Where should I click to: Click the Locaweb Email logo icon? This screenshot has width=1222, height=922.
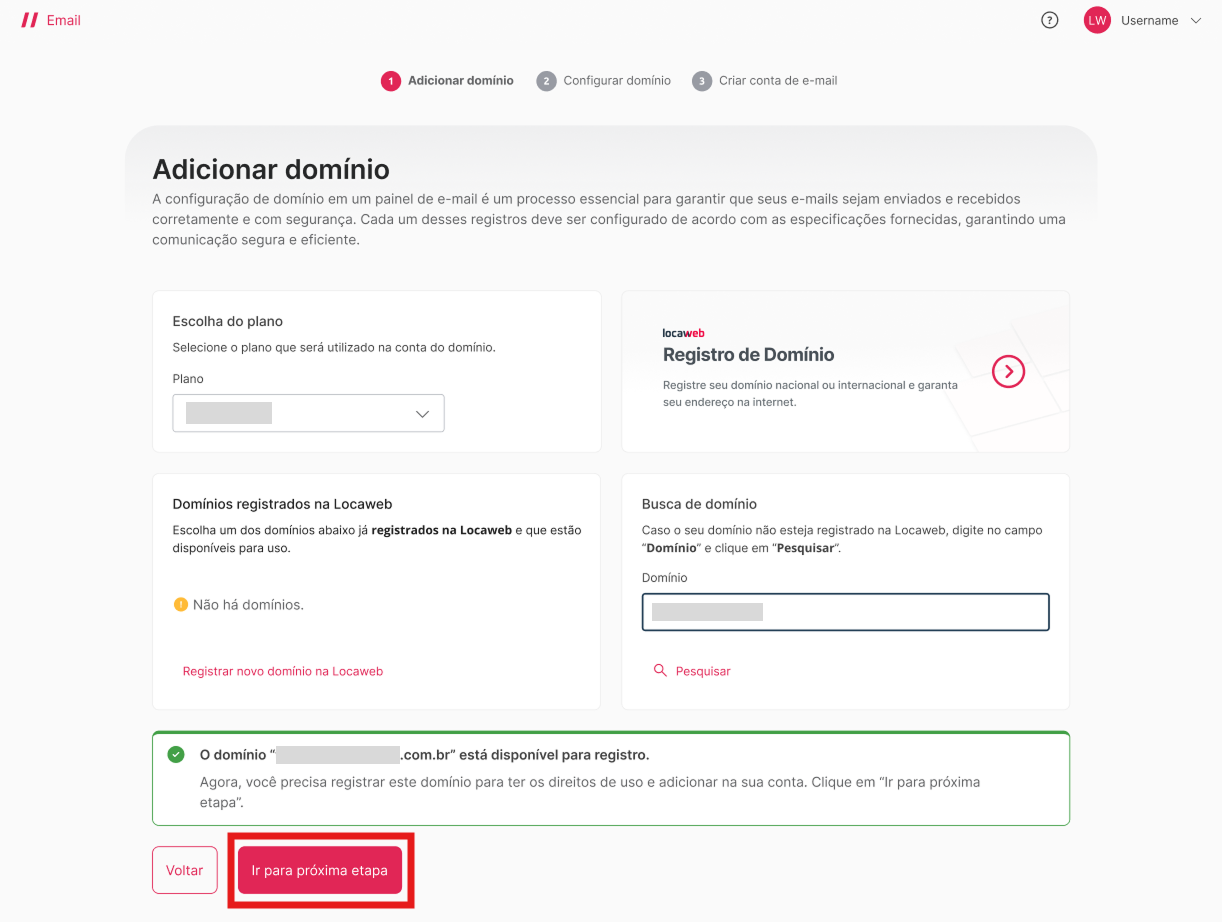pos(30,20)
